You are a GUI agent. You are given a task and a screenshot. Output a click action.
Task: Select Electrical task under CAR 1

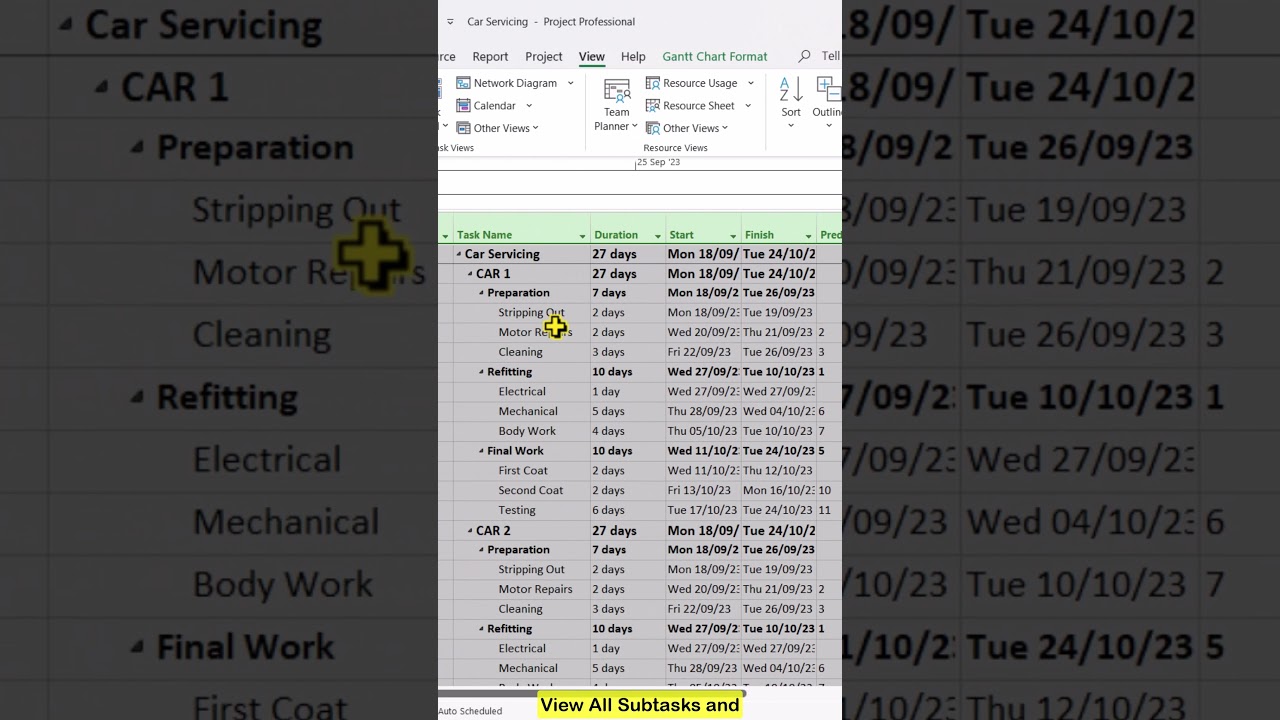click(x=522, y=392)
